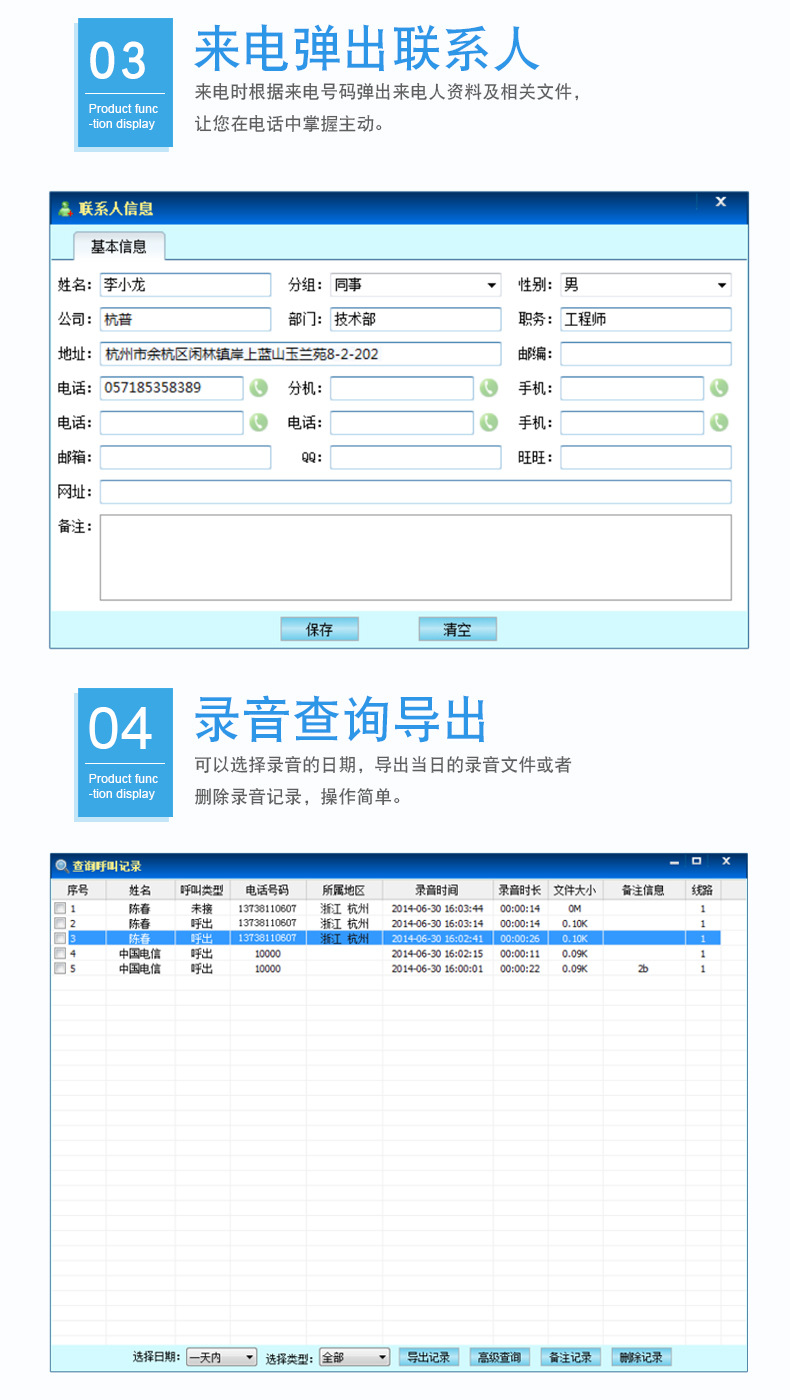790x1400 pixels.
Task: Select the 基本信息 tab
Action: 119,246
